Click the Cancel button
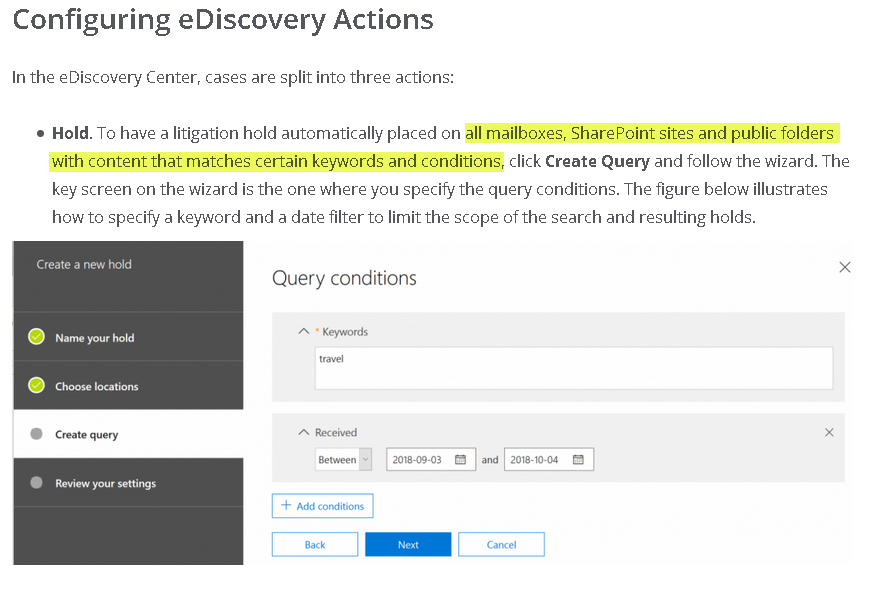The height and width of the screenshot is (589, 877). point(501,544)
